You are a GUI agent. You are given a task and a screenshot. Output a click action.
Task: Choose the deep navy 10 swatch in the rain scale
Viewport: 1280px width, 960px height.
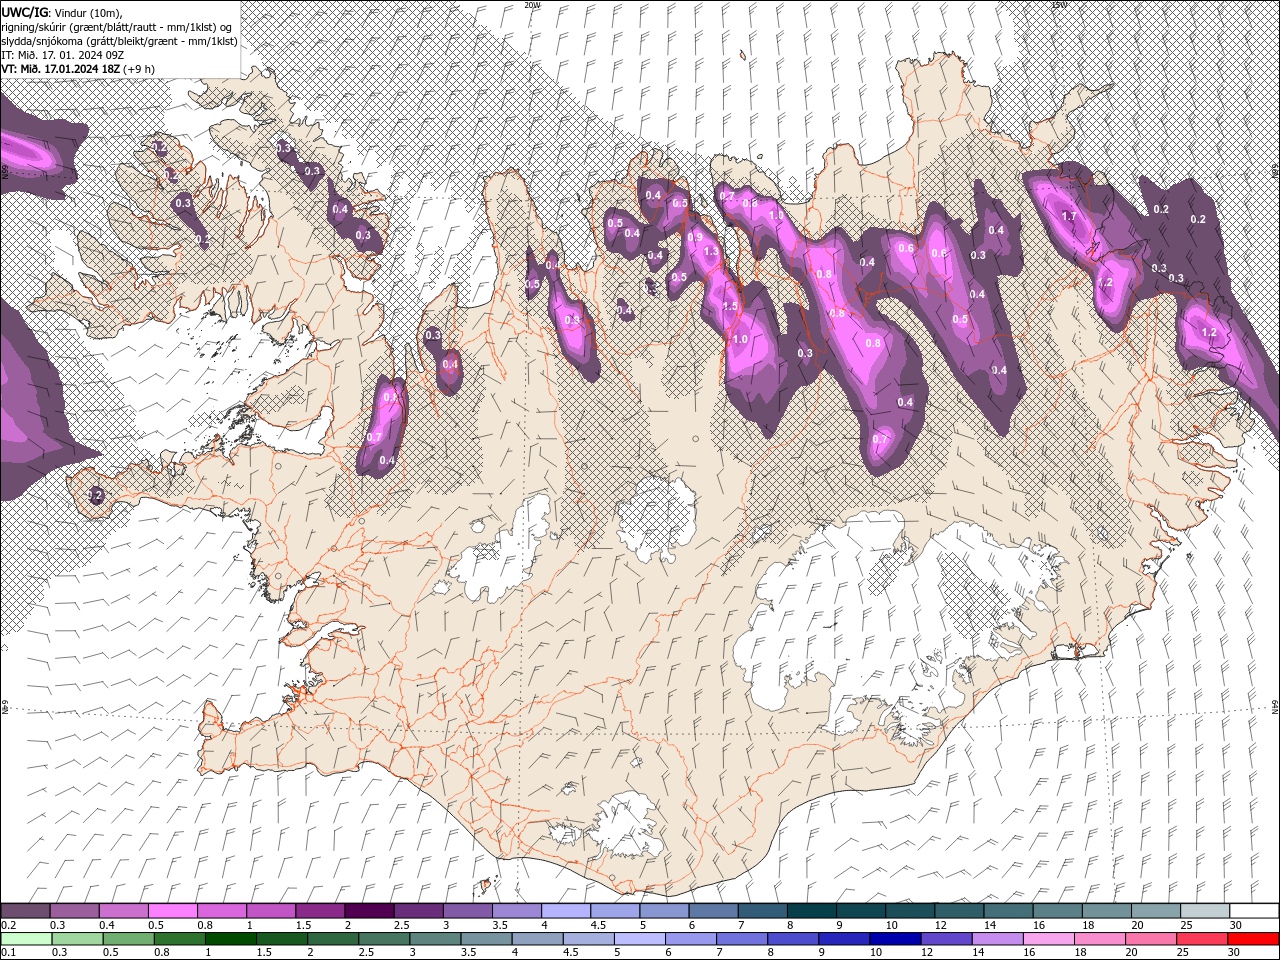click(x=895, y=939)
